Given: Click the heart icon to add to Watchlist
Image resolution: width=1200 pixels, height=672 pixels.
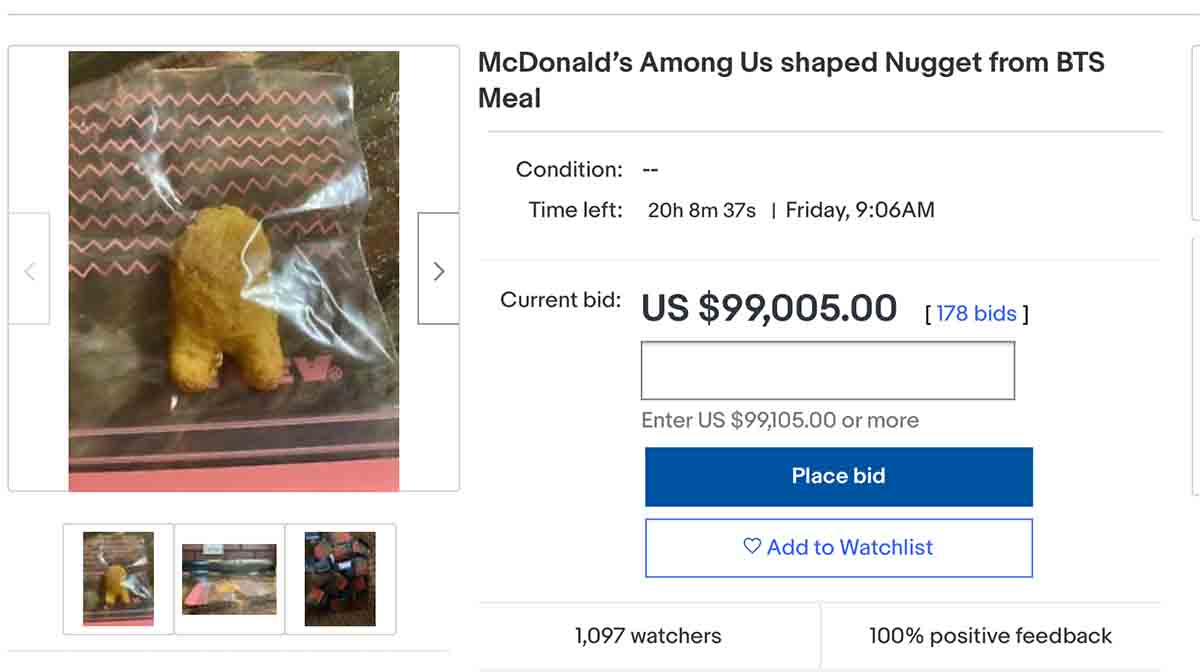Looking at the screenshot, I should 752,546.
